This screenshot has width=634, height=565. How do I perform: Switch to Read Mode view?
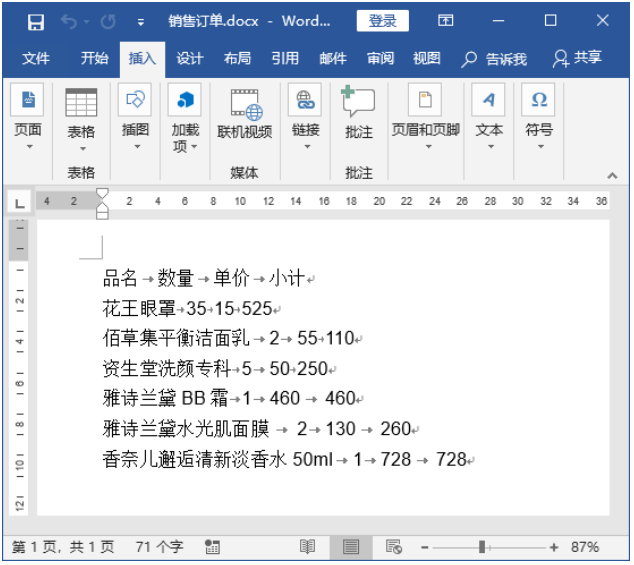(x=307, y=547)
